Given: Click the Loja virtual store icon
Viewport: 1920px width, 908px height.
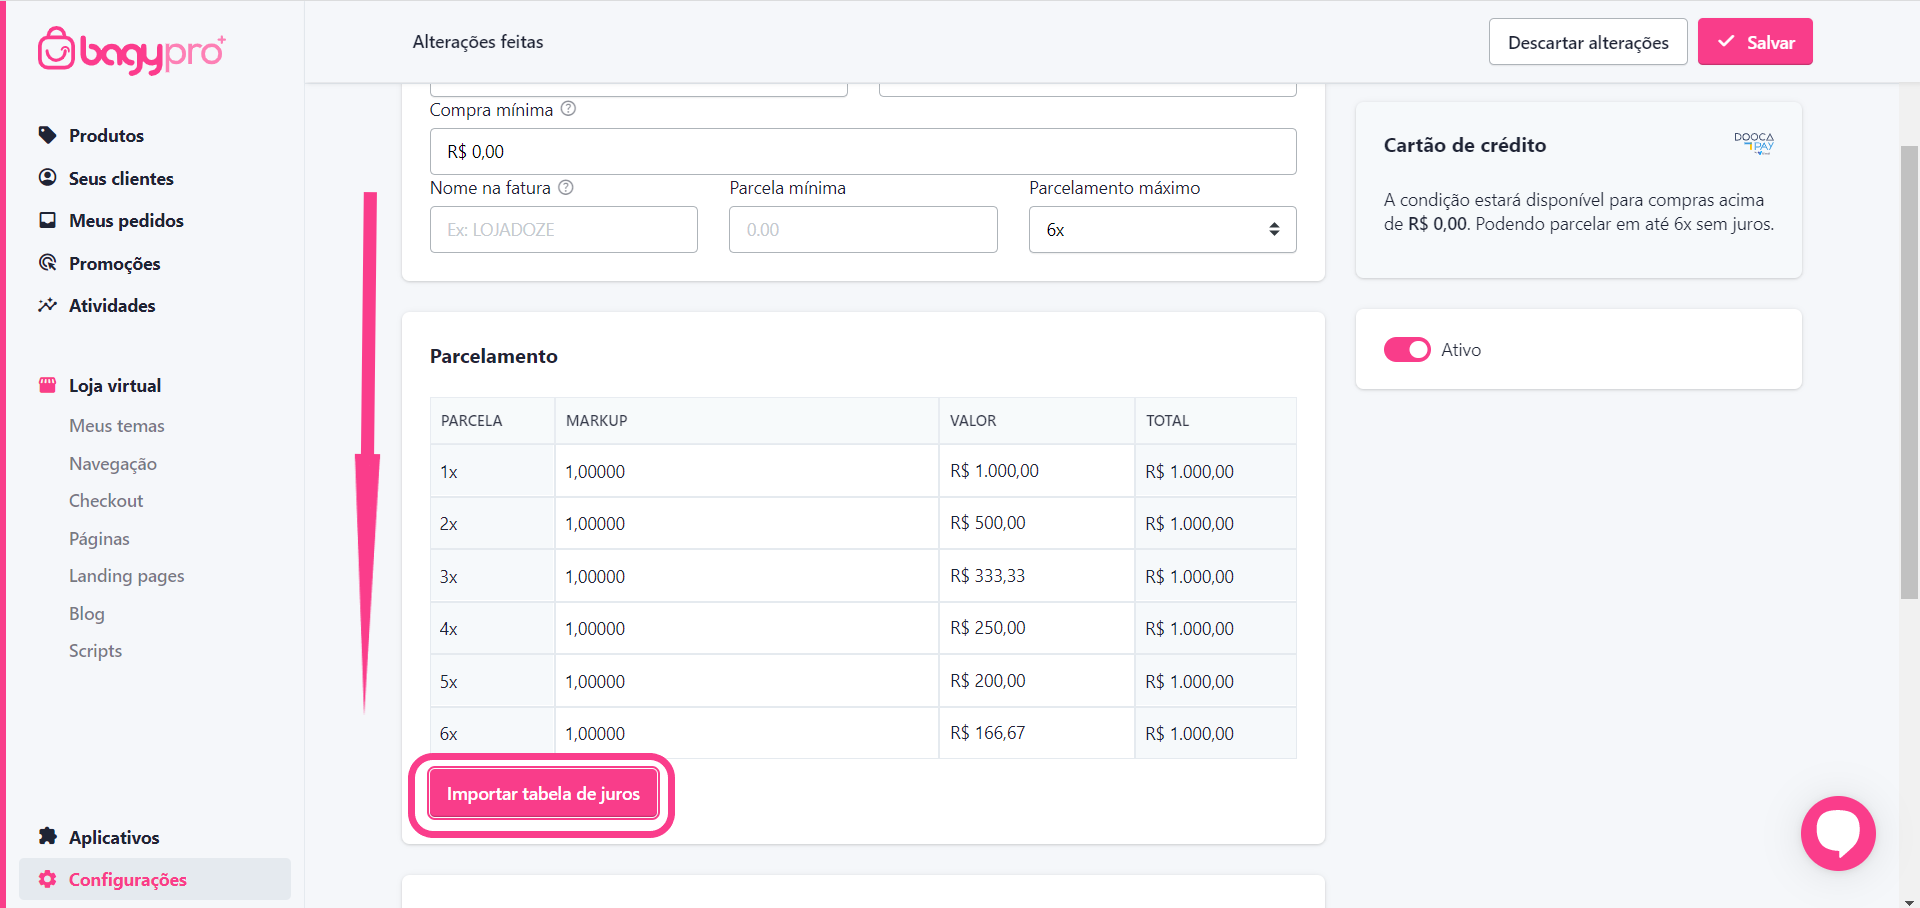Looking at the screenshot, I should pos(47,385).
